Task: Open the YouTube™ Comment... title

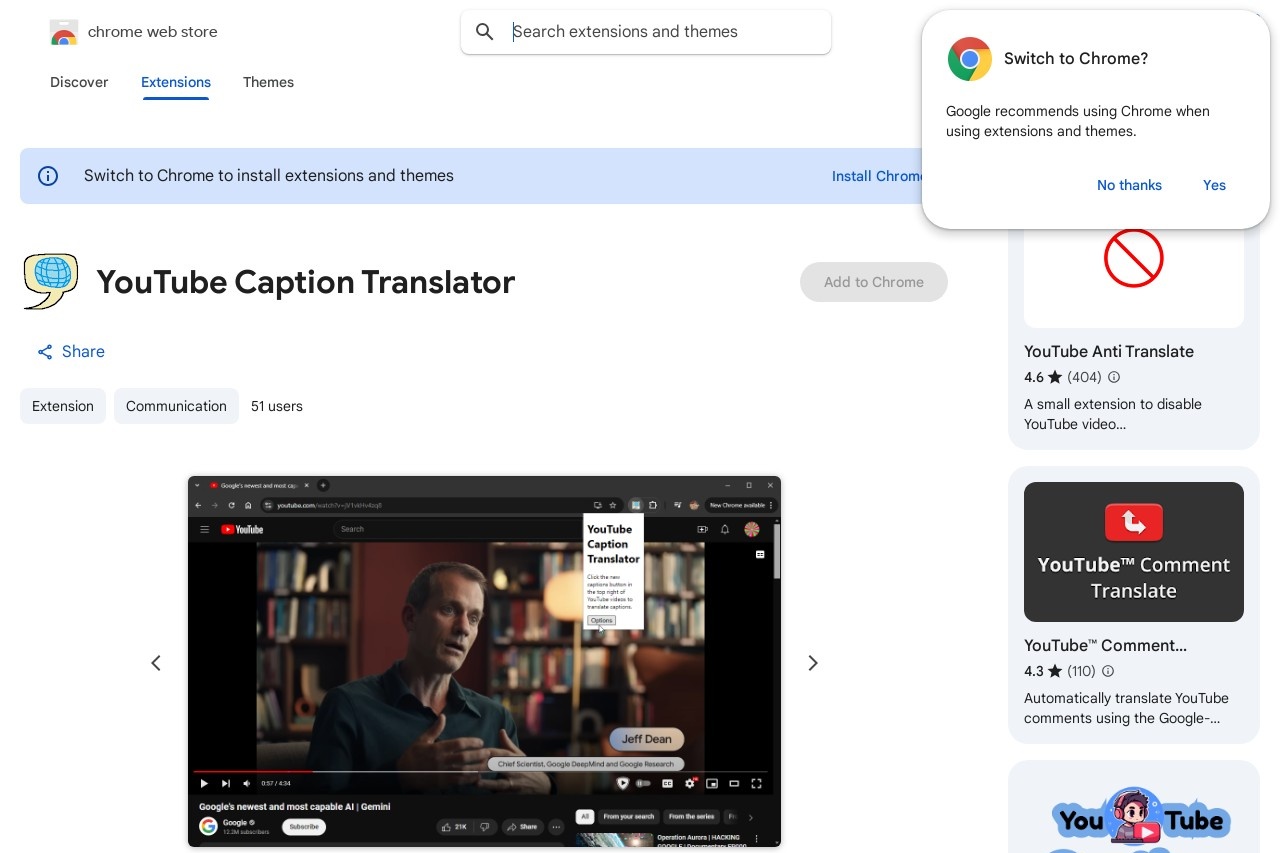Action: [1105, 646]
